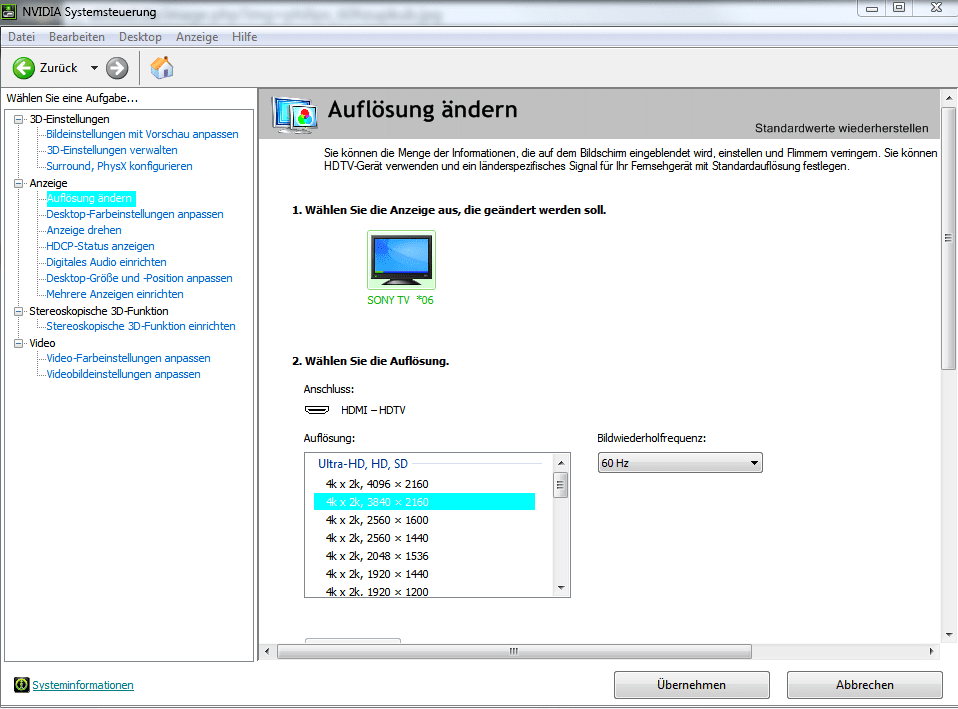Open the Desktop menu
This screenshot has height=709, width=958.
[x=141, y=37]
